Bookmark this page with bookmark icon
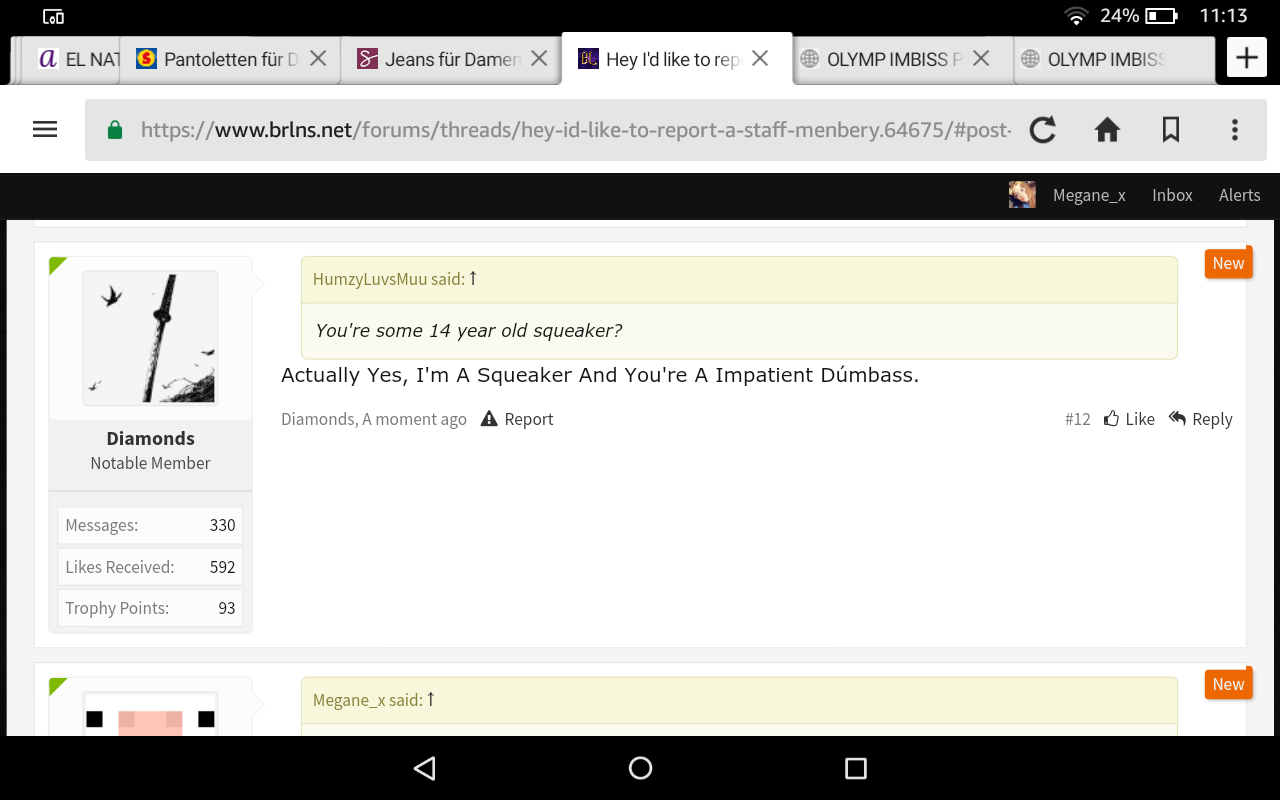The width and height of the screenshot is (1280, 800). 1171,129
